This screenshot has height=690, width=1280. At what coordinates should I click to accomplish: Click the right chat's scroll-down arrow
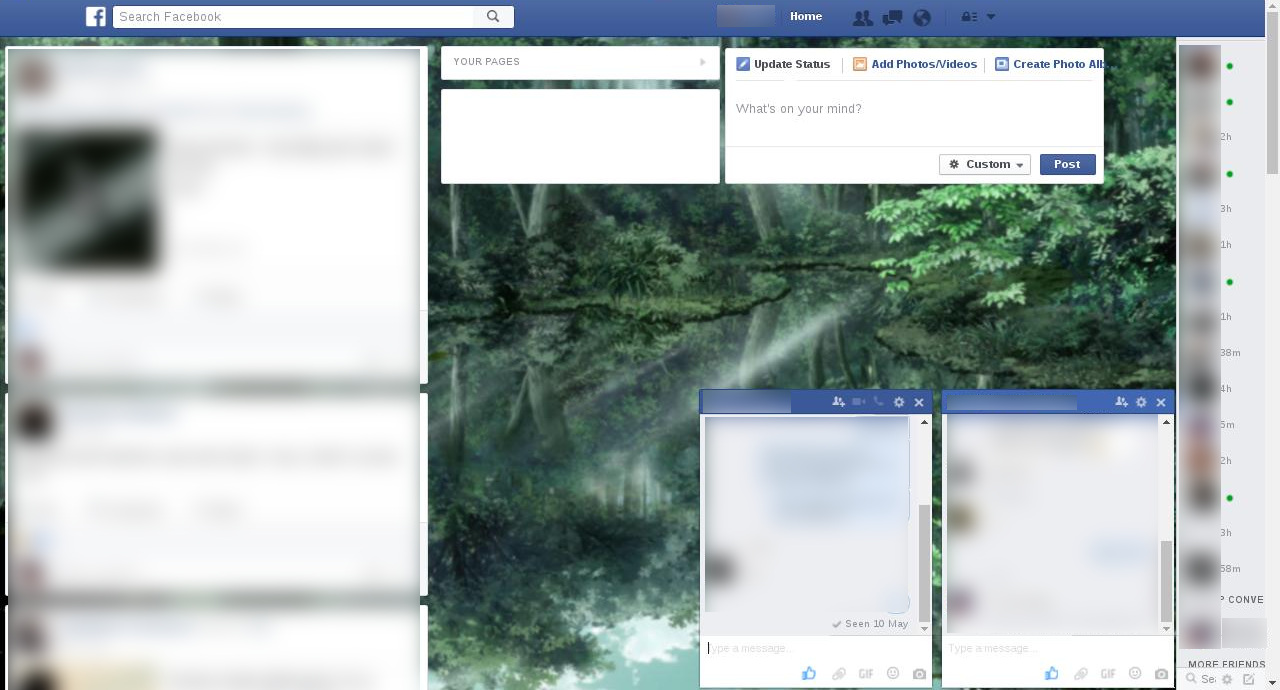tap(1166, 628)
